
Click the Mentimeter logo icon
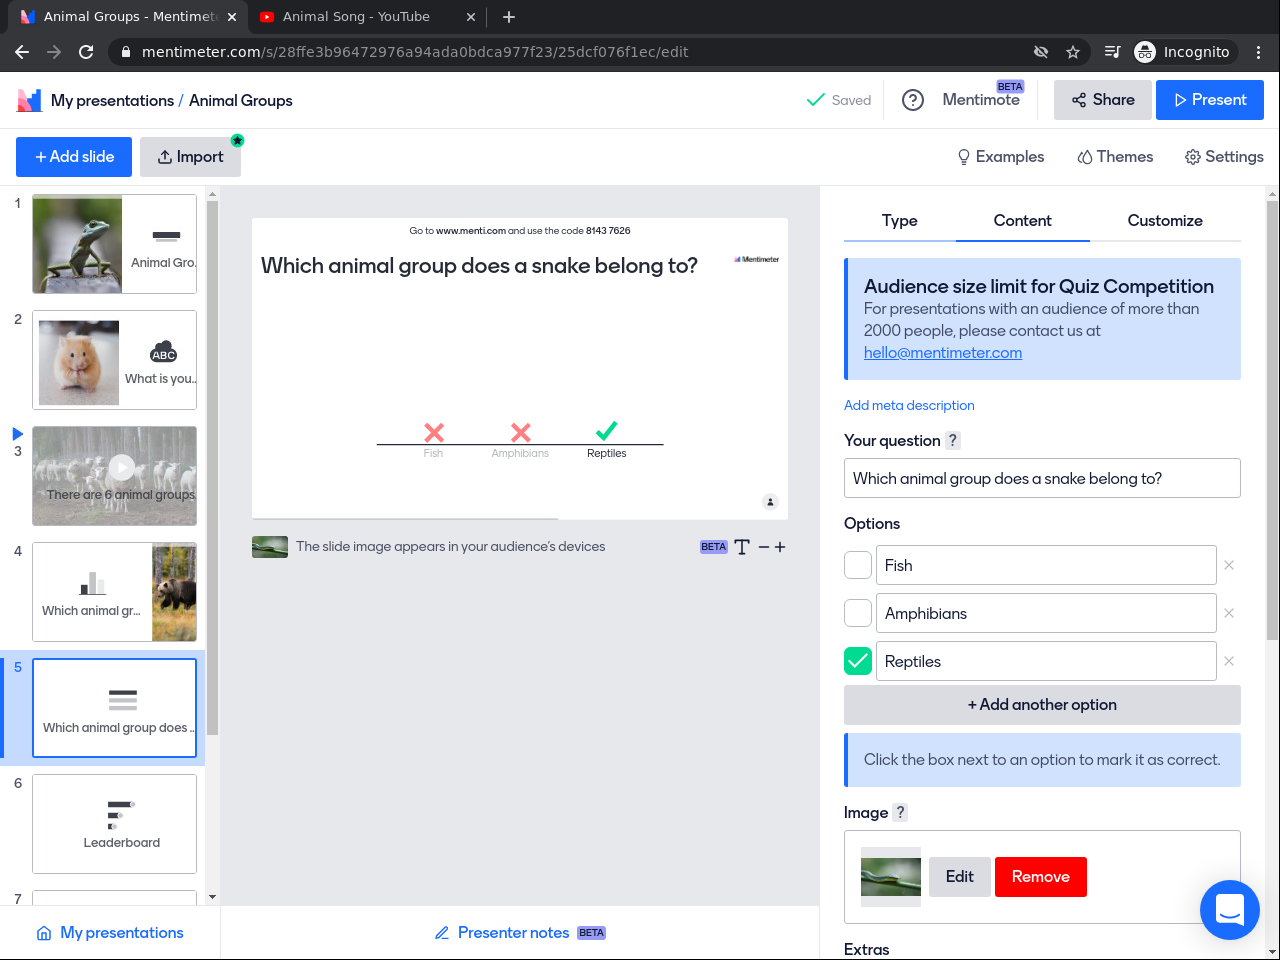click(x=29, y=100)
